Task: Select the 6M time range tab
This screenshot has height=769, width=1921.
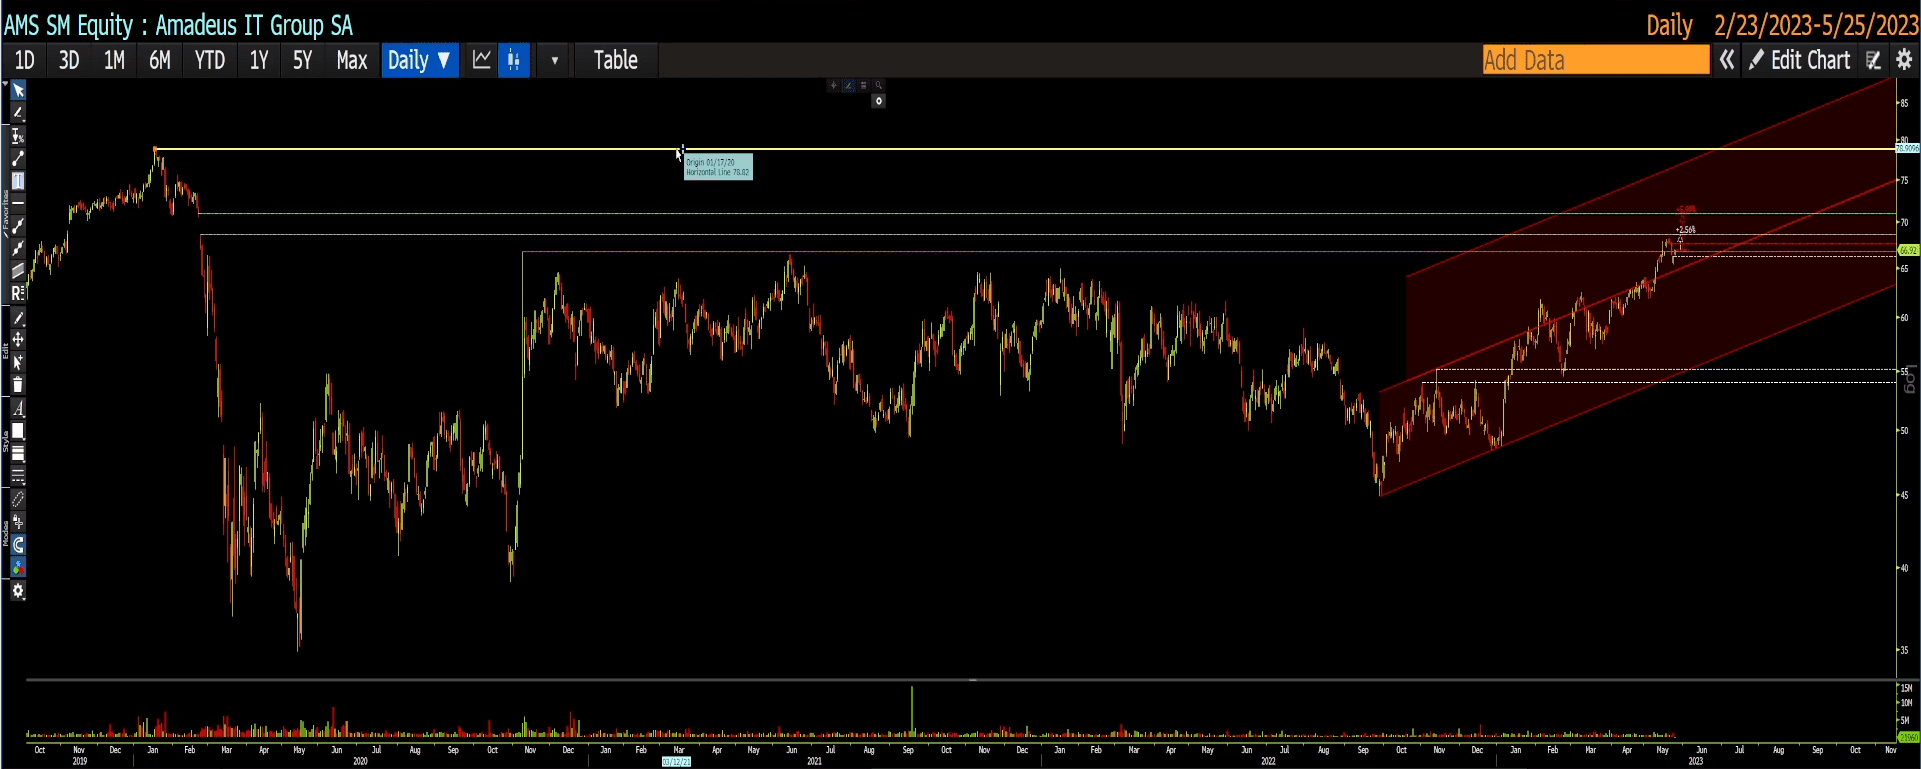Action: (x=160, y=60)
